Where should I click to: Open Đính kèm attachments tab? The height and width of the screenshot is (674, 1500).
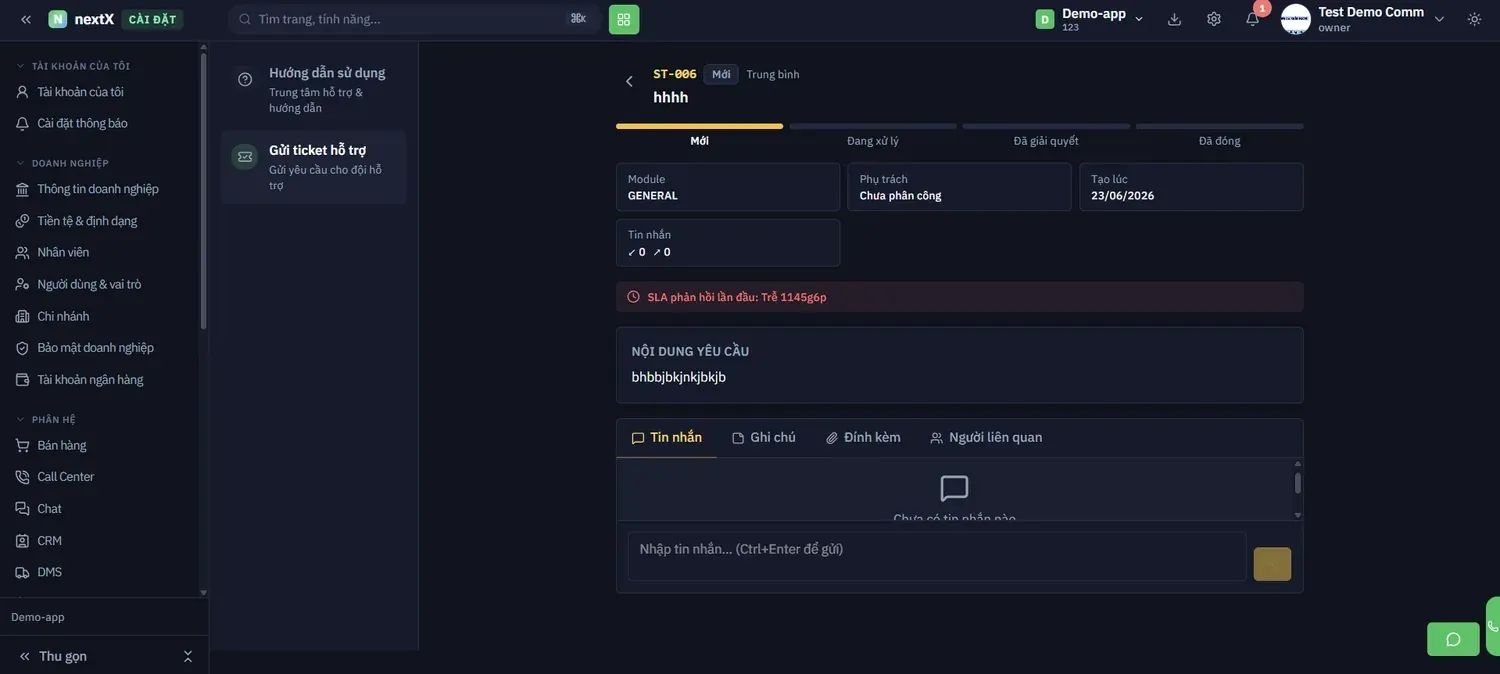click(x=863, y=438)
